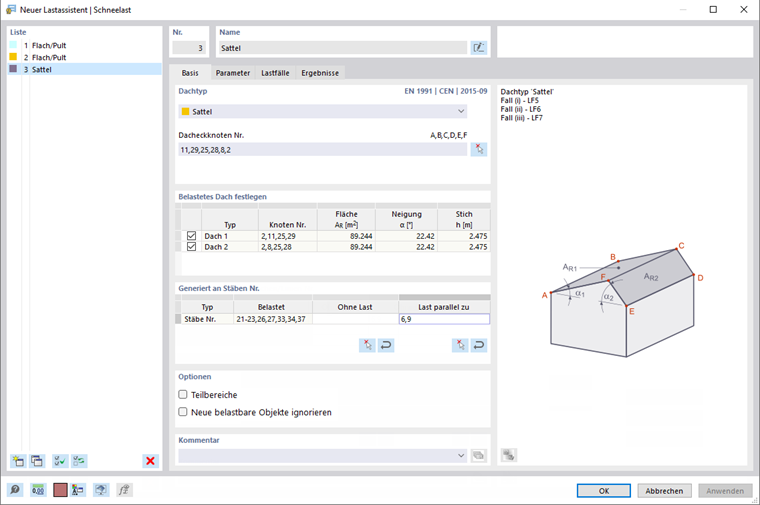Switch to the Parameter tab

[x=233, y=73]
